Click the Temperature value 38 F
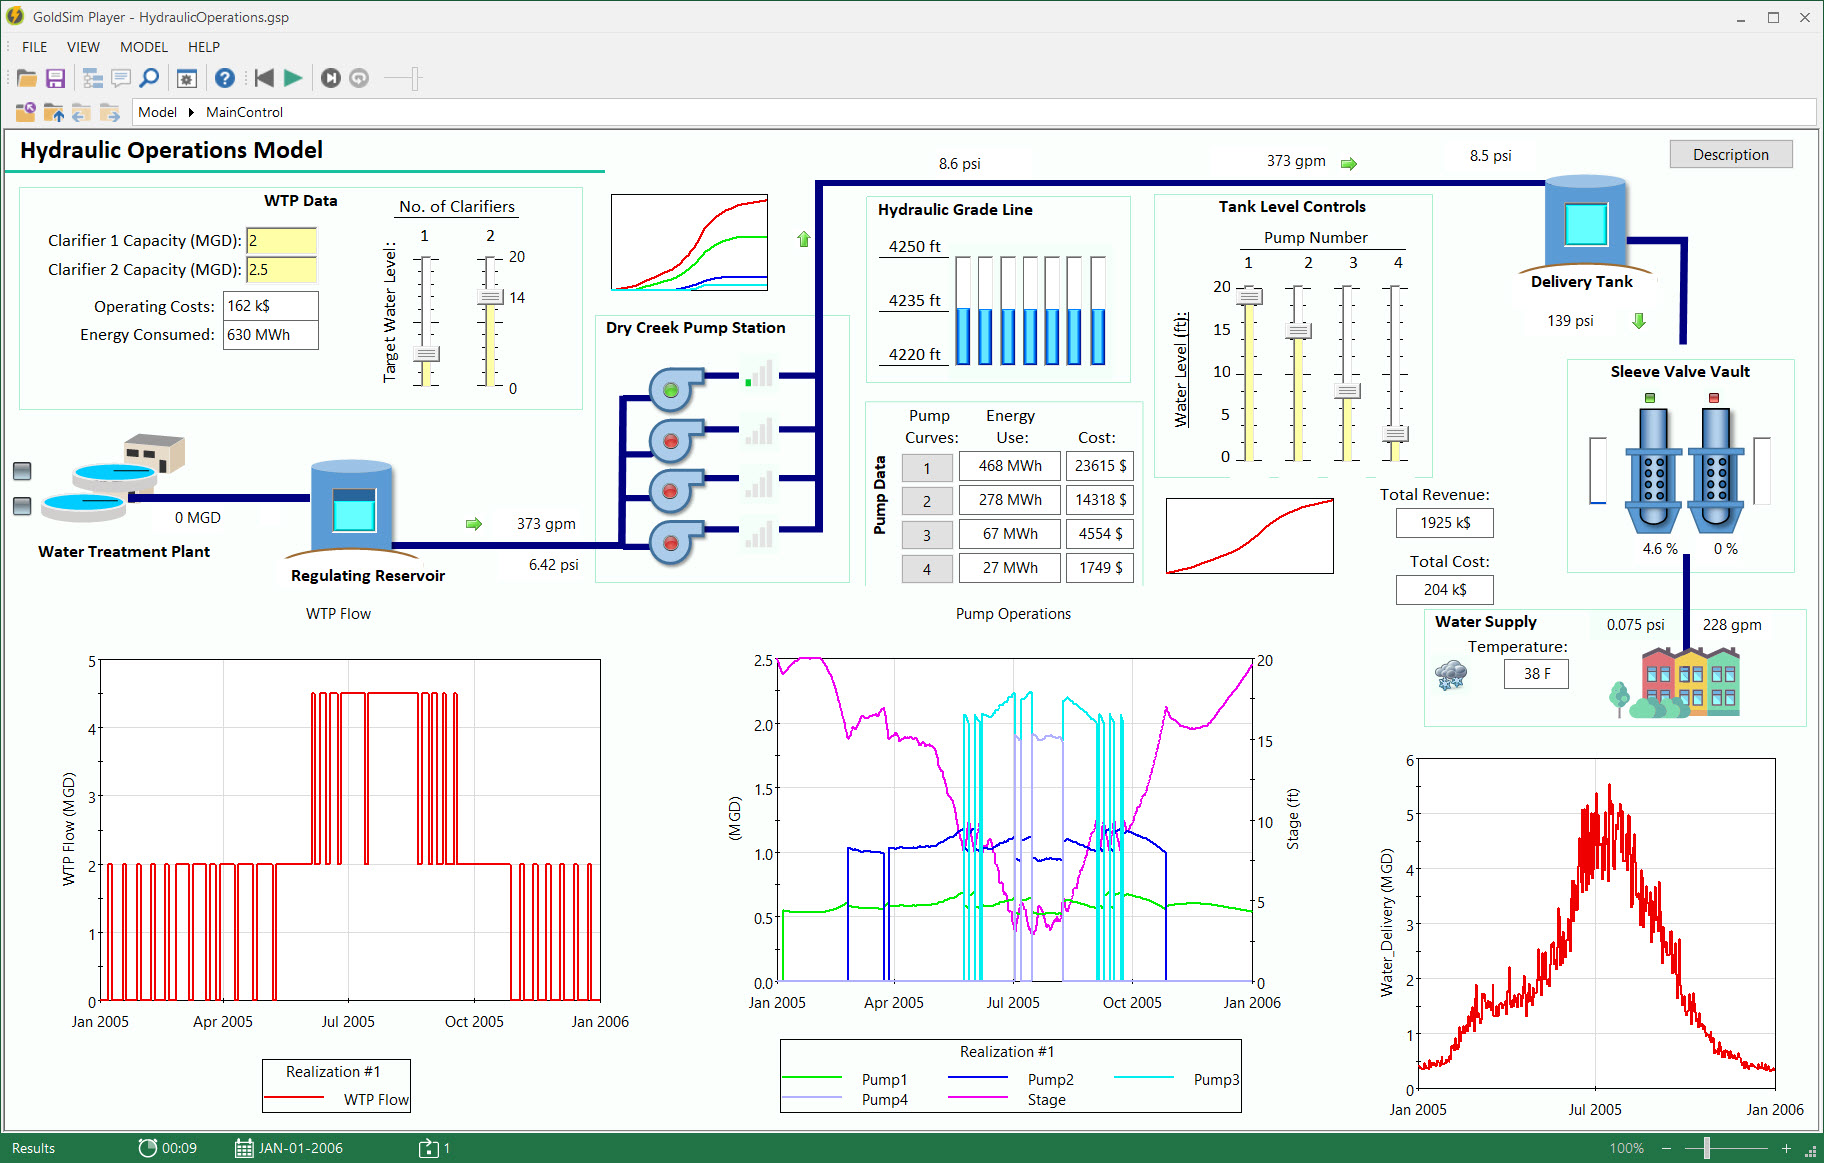1824x1163 pixels. pos(1536,674)
